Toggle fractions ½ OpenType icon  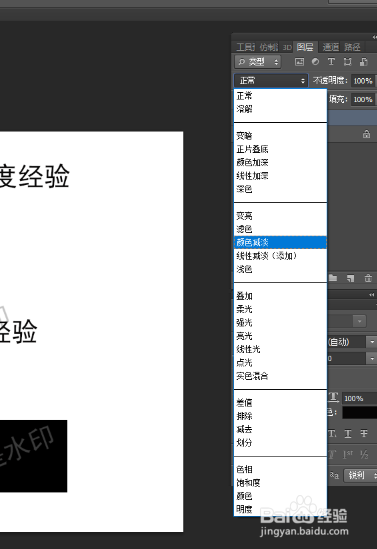coord(364,454)
